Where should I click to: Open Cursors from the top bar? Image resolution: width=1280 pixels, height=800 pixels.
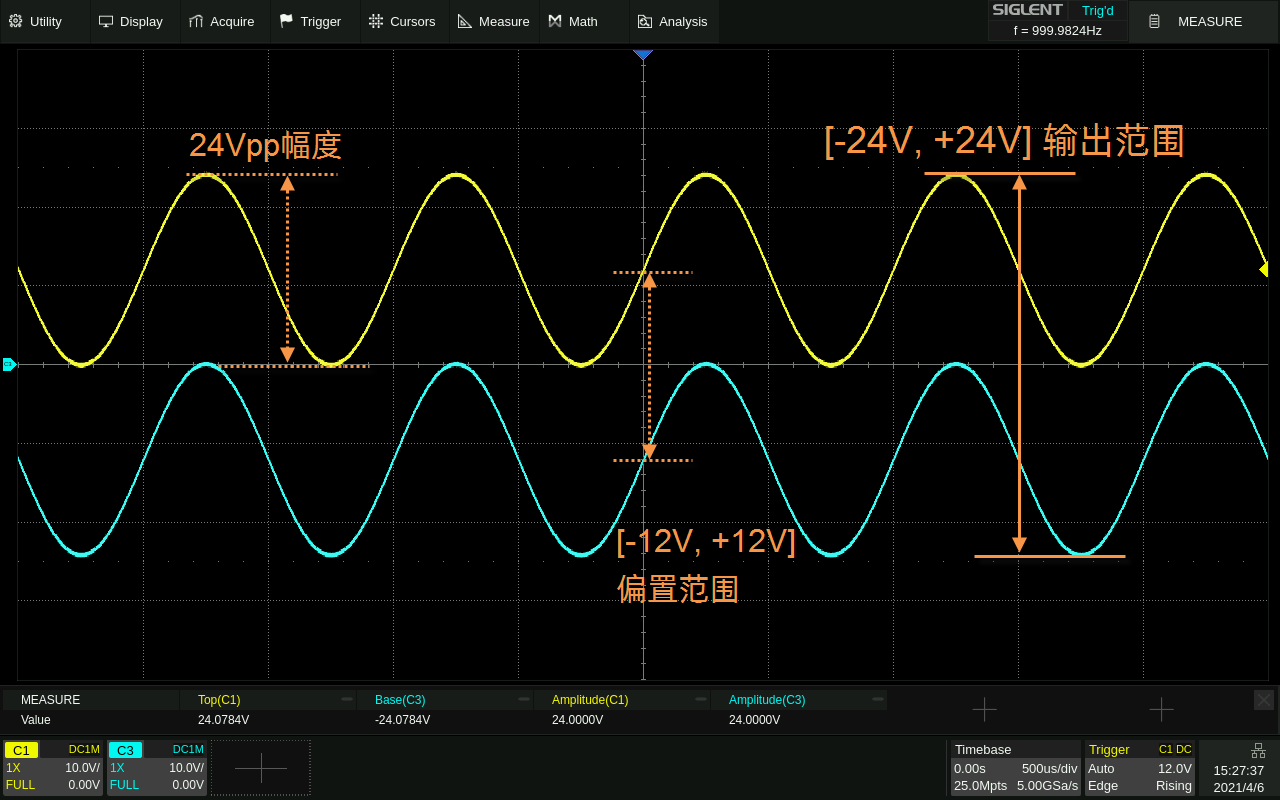(x=402, y=21)
